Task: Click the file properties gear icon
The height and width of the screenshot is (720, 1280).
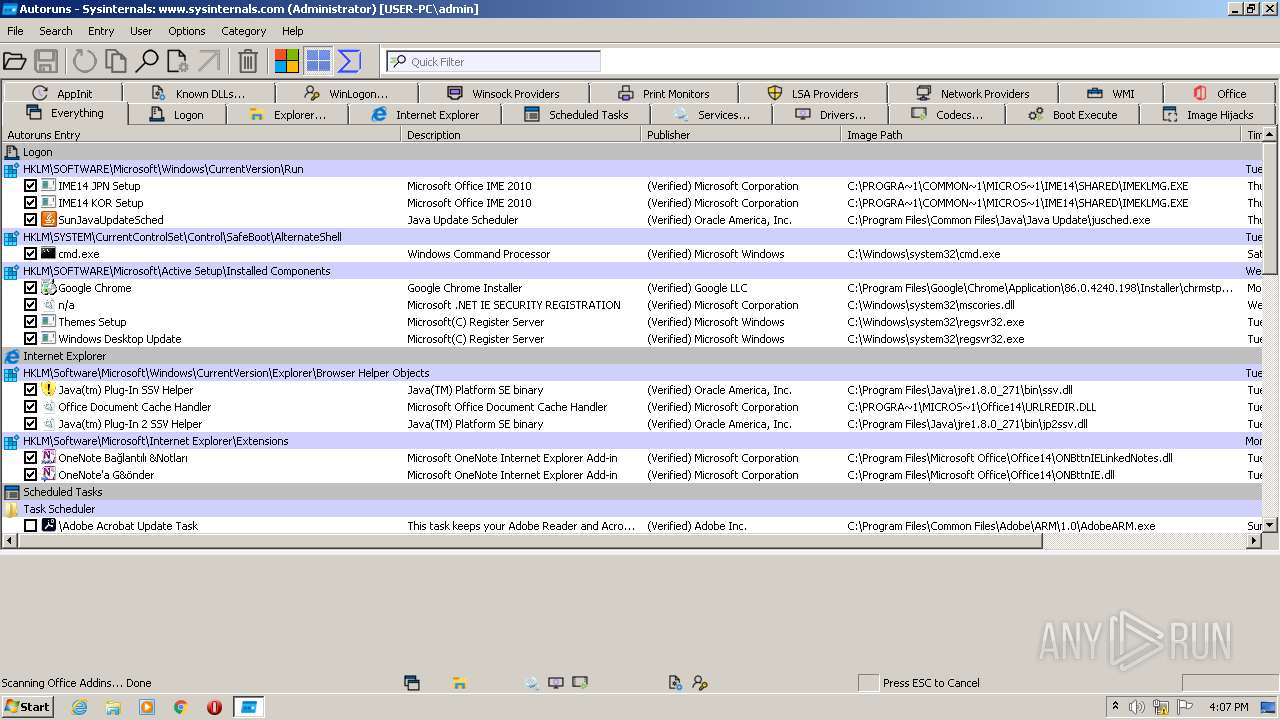Action: pos(178,62)
